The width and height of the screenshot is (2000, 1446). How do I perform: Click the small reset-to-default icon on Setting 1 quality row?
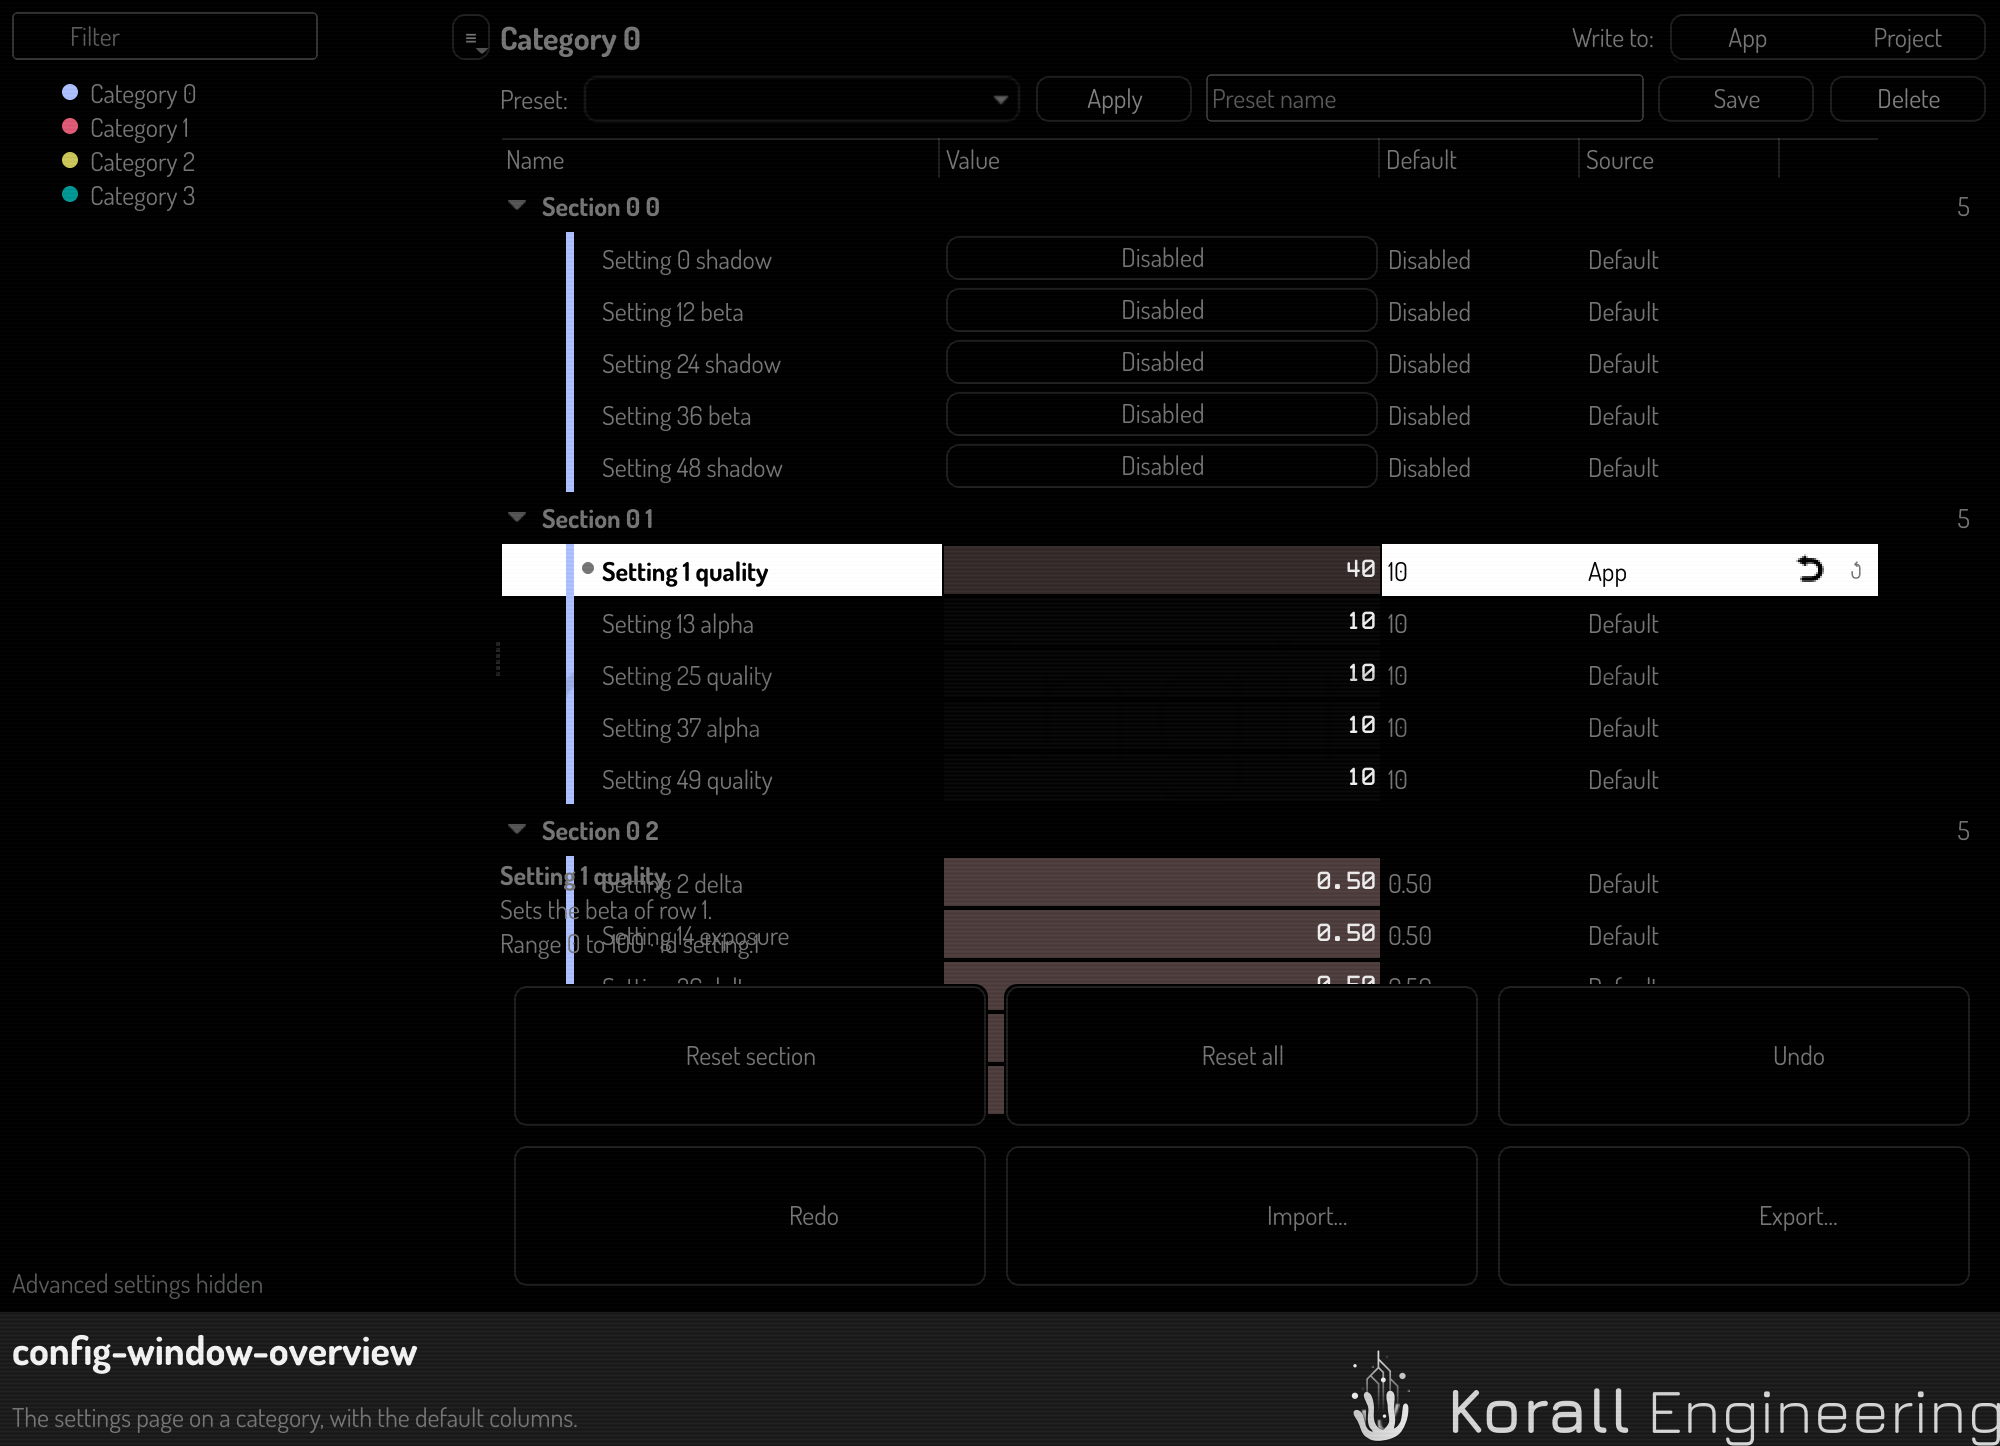[x=1856, y=571]
